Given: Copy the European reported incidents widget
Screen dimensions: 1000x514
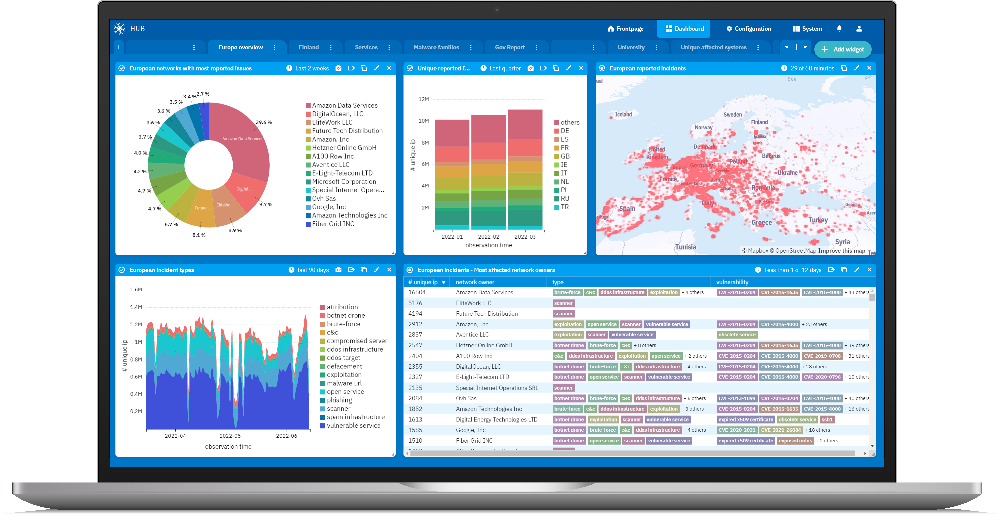Looking at the screenshot, I should 843,68.
